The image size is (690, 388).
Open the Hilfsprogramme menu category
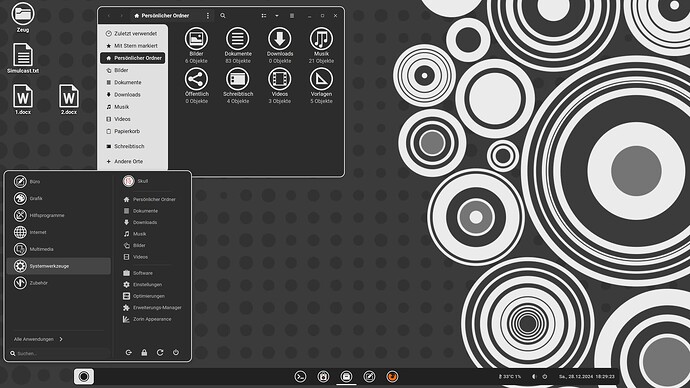tap(59, 215)
